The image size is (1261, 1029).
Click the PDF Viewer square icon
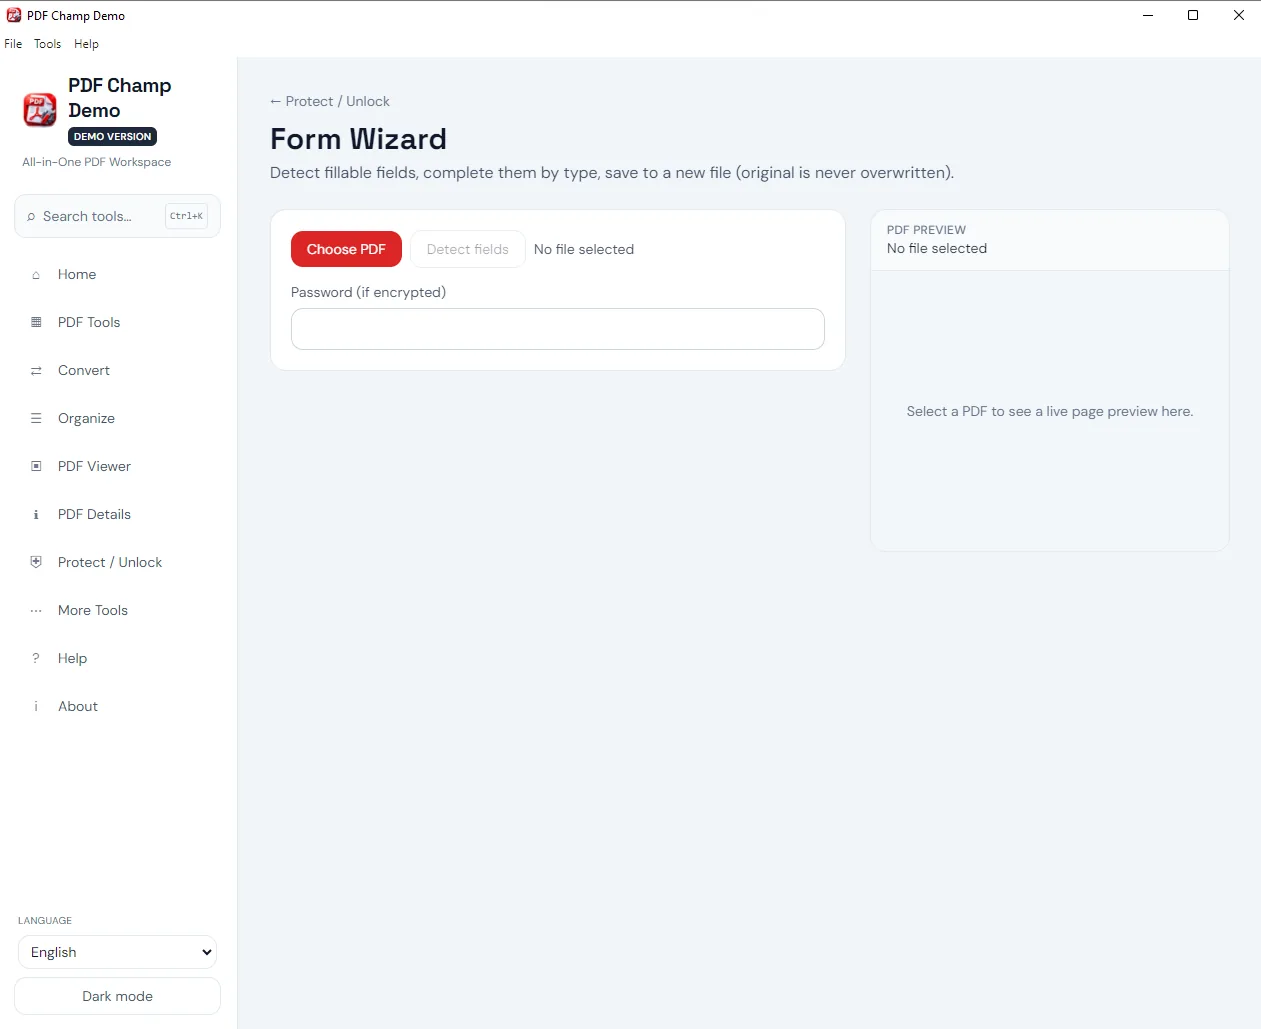point(36,466)
